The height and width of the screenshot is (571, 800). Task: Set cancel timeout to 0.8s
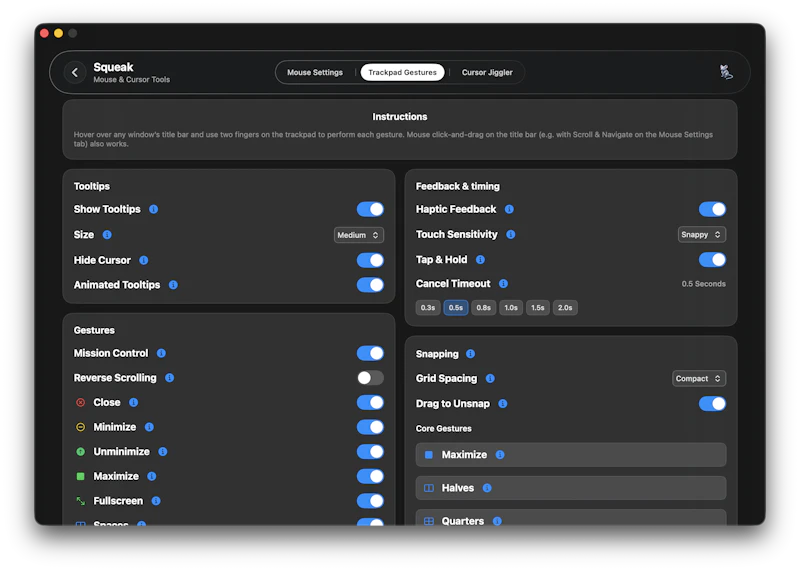click(x=484, y=308)
